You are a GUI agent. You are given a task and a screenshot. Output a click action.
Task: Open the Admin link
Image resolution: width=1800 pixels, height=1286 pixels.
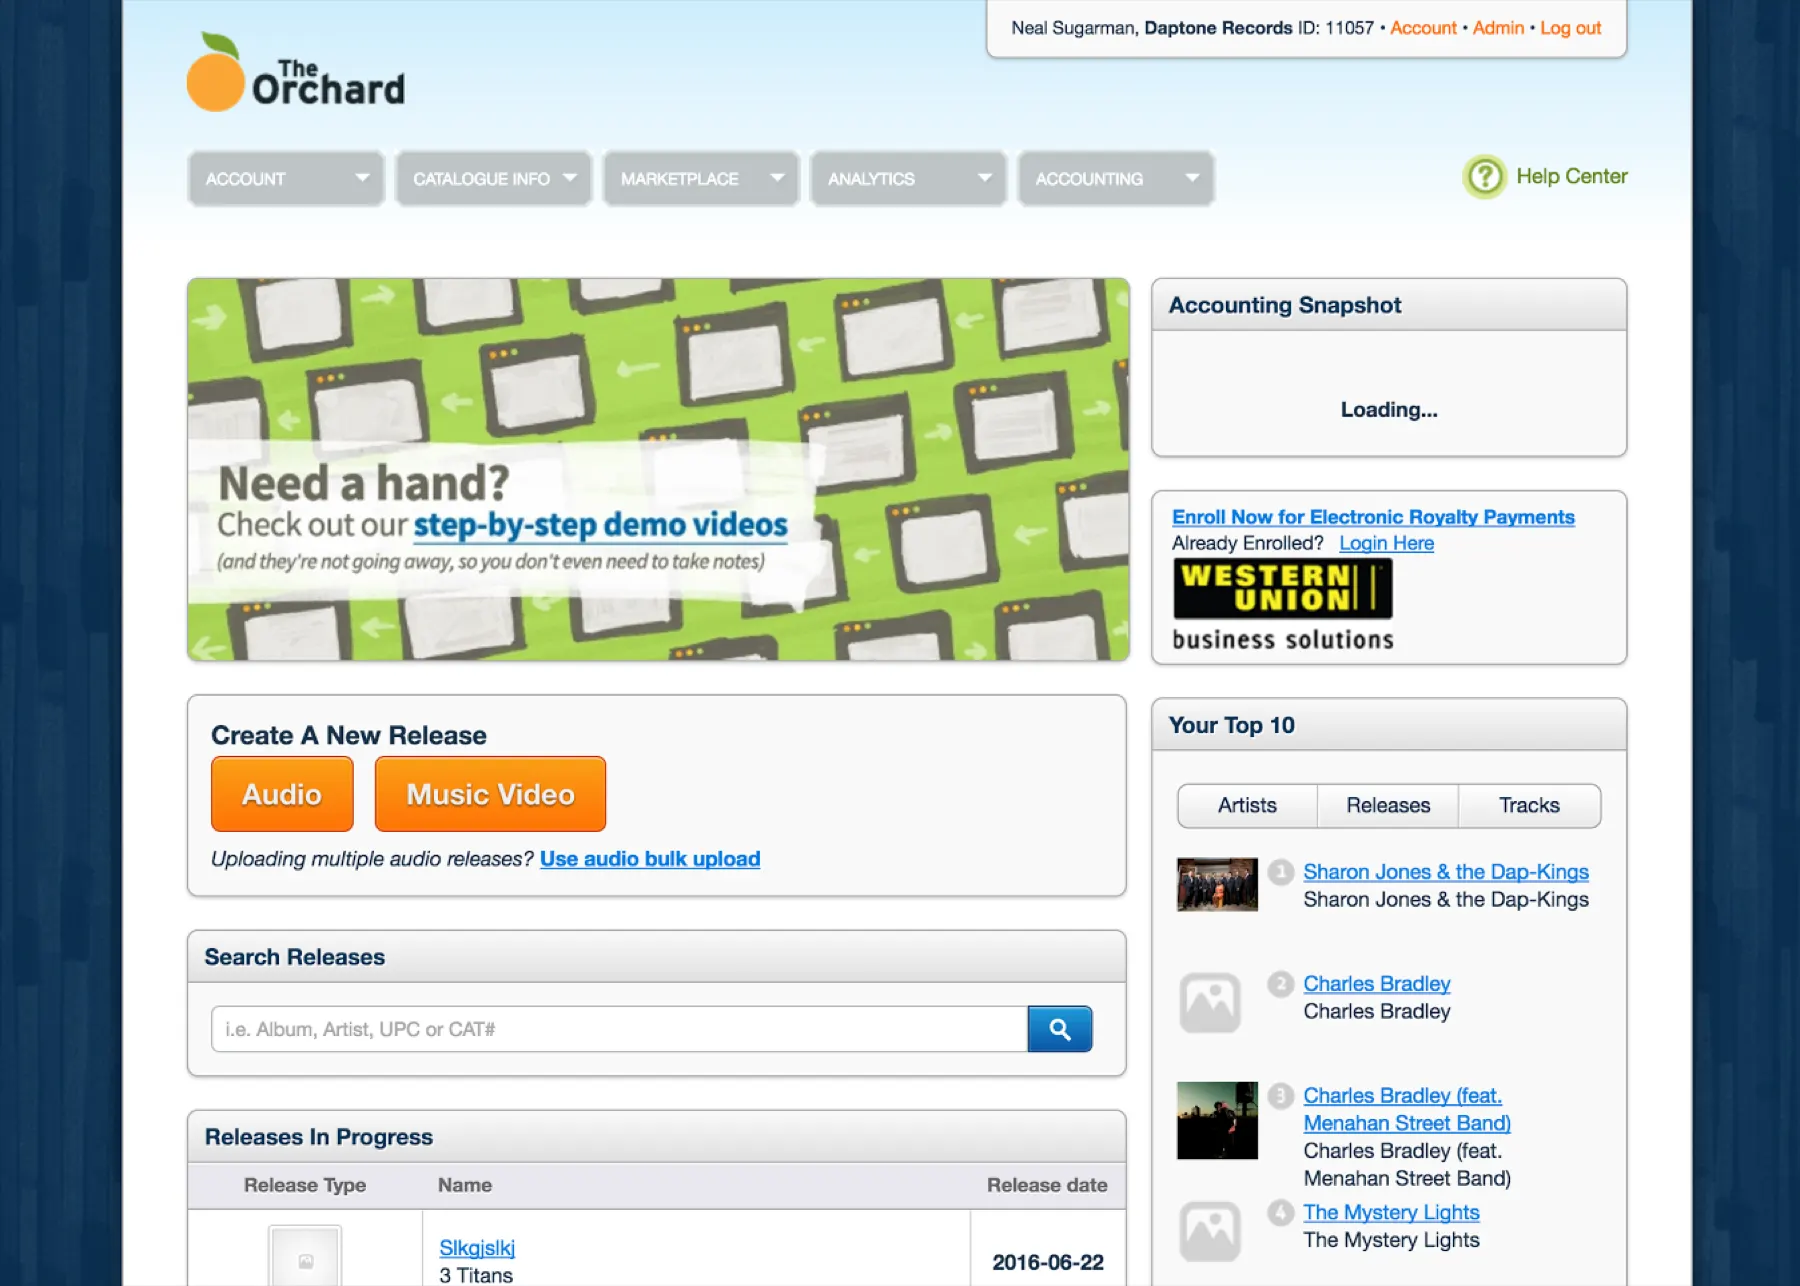tap(1498, 28)
